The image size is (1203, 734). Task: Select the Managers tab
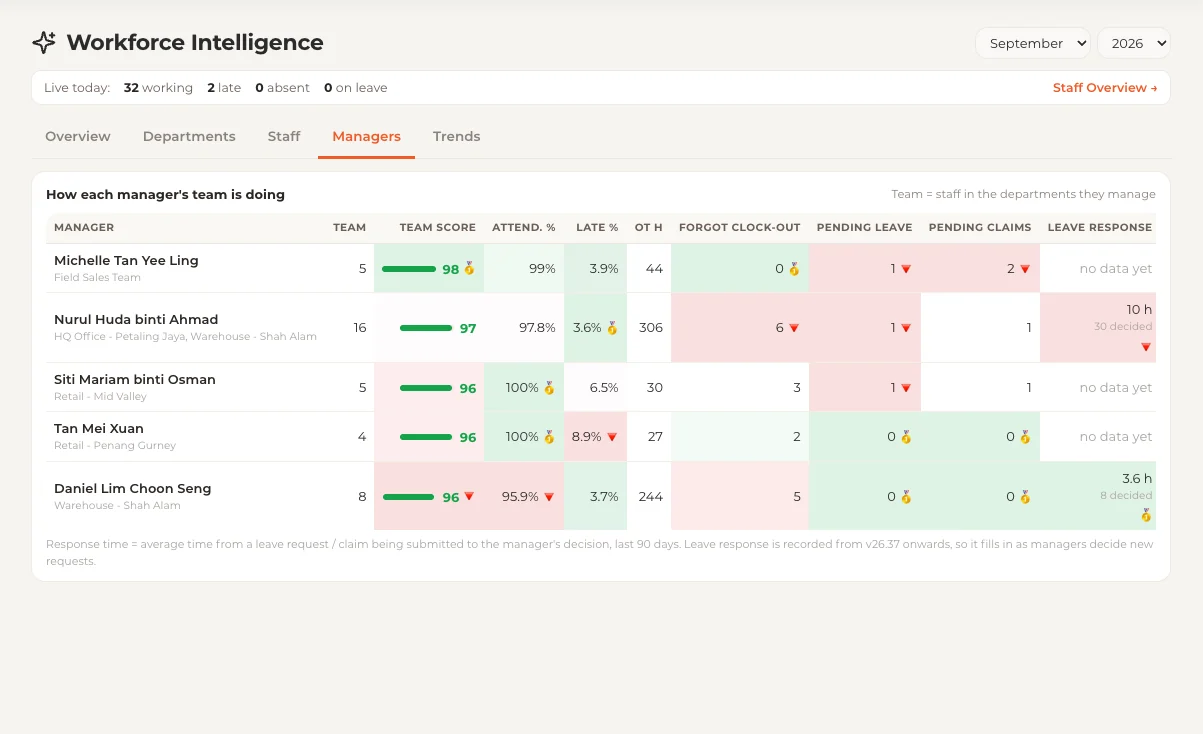click(366, 136)
